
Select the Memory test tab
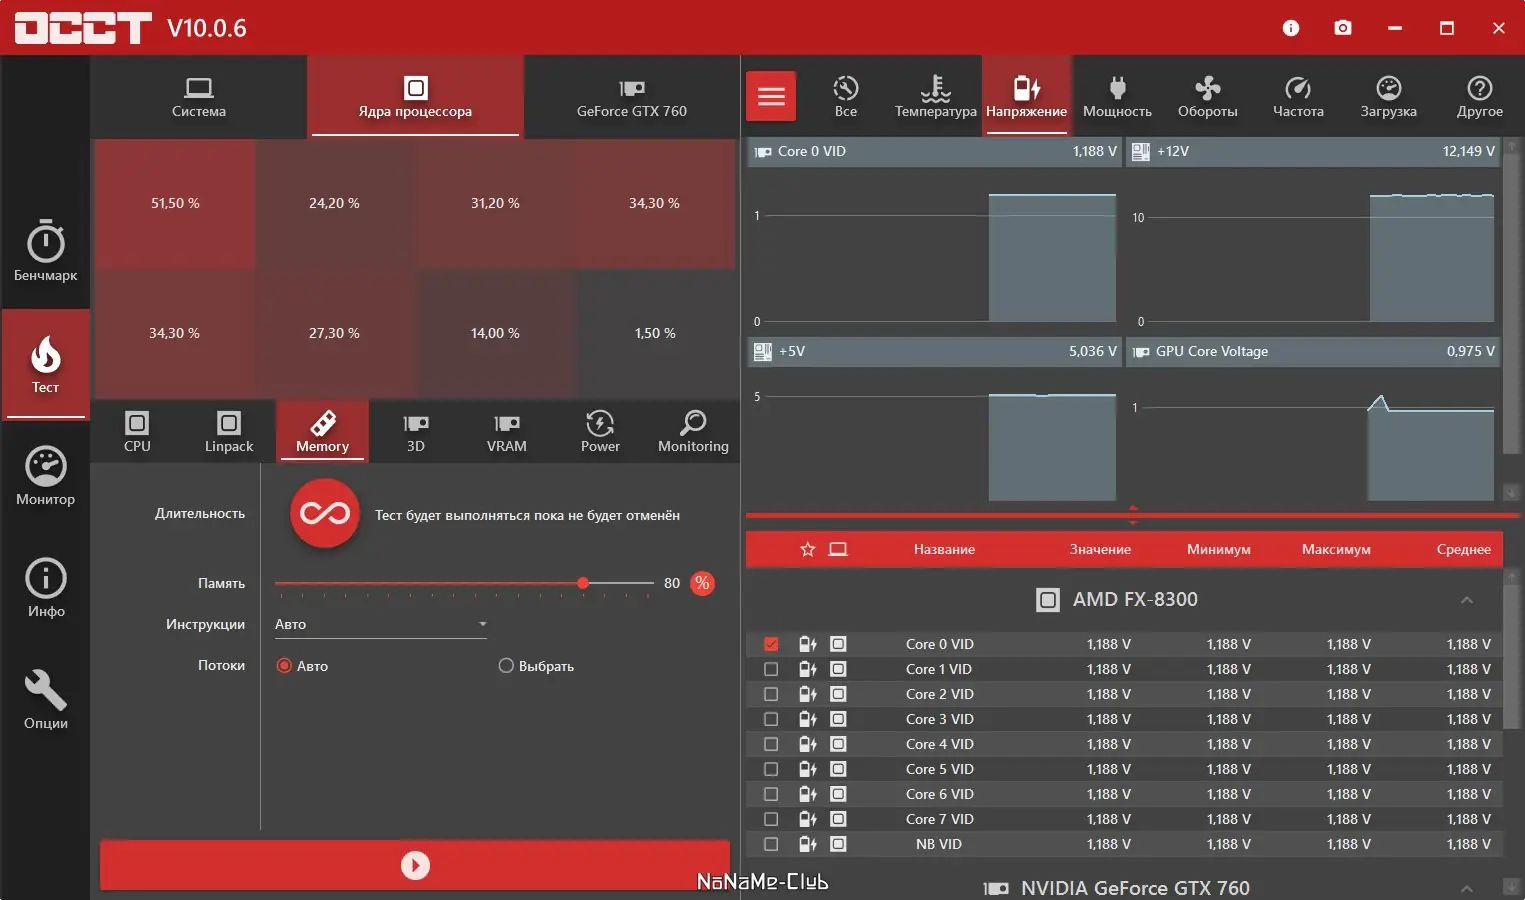coord(322,431)
